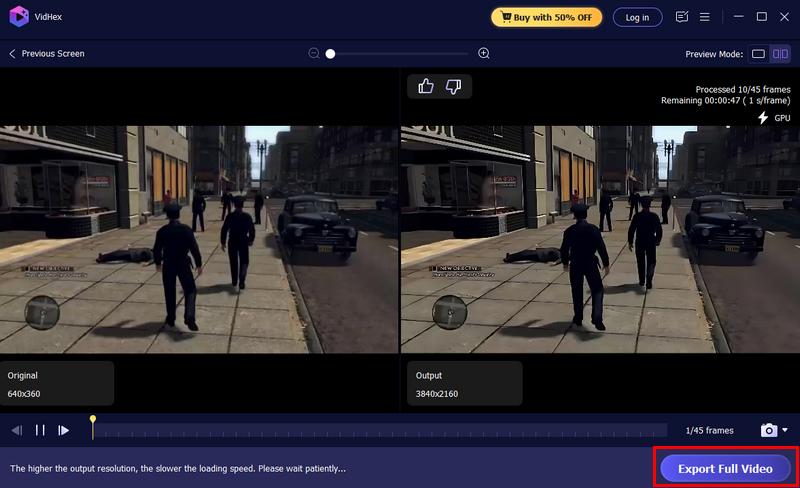800x488 pixels.
Task: Click the zoom slider handle
Action: (x=330, y=53)
